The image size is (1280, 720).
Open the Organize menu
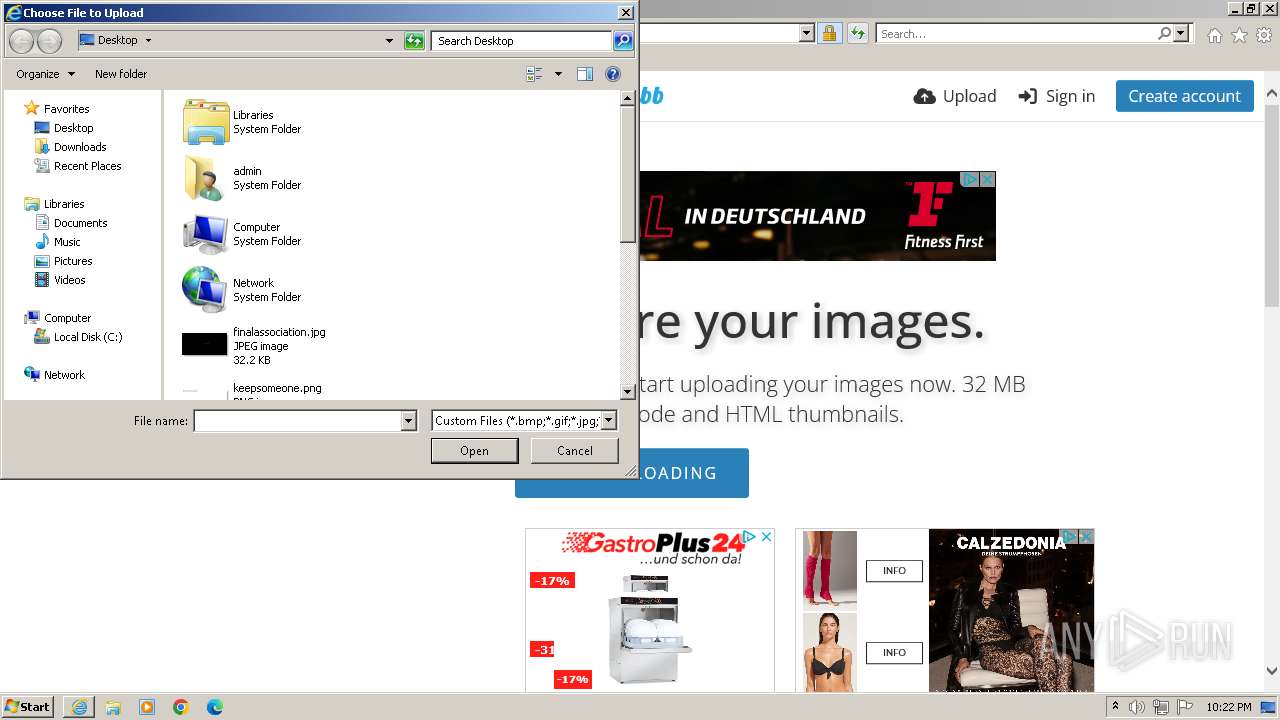[45, 74]
